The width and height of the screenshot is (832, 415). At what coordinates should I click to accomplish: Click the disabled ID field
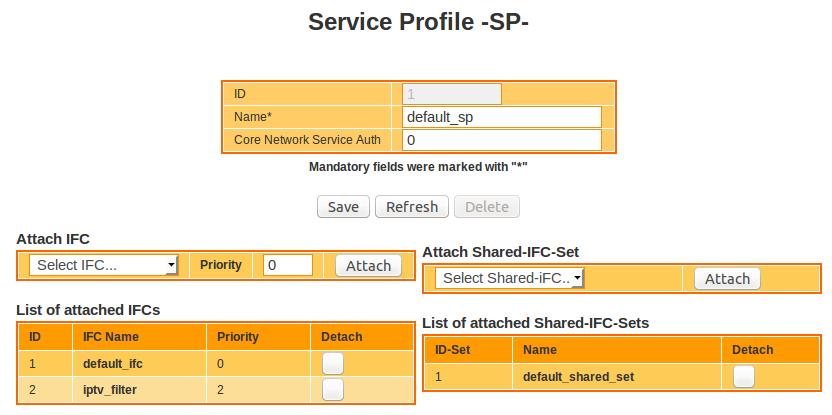(x=452, y=94)
